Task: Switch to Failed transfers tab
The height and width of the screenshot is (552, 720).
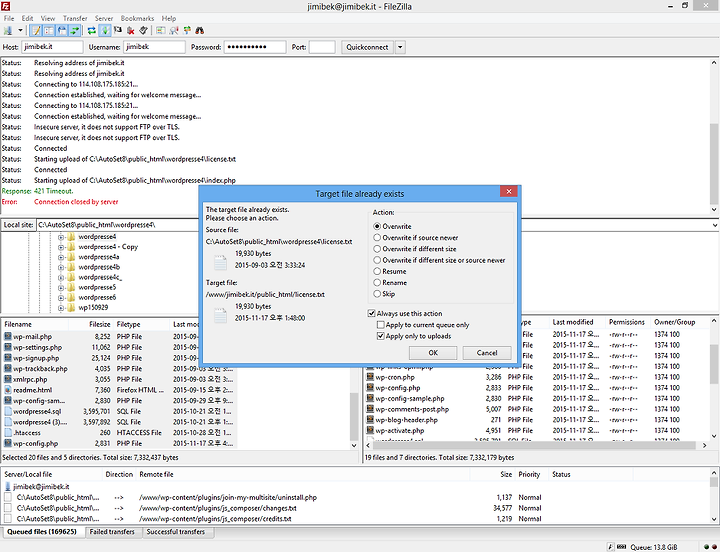Action: click(x=112, y=532)
